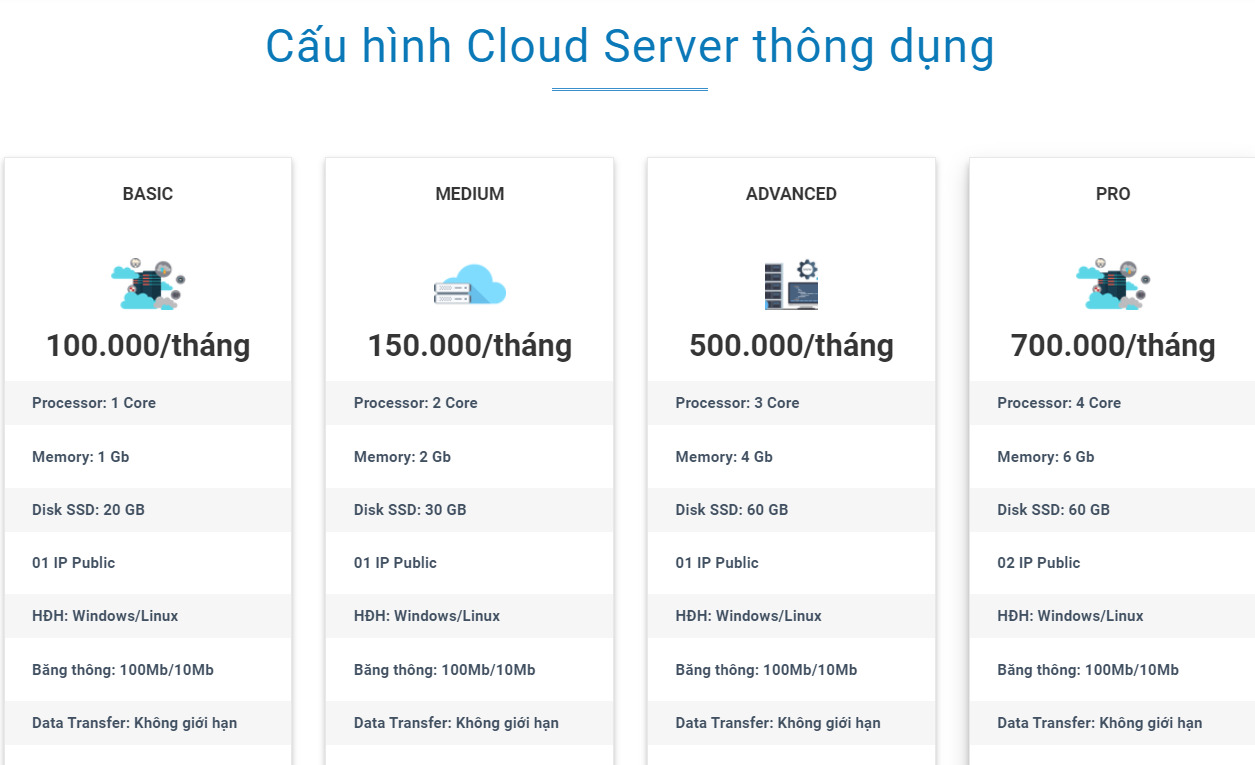This screenshot has height=765, width=1255.
Task: Select the PRO plan title
Action: (x=1113, y=194)
